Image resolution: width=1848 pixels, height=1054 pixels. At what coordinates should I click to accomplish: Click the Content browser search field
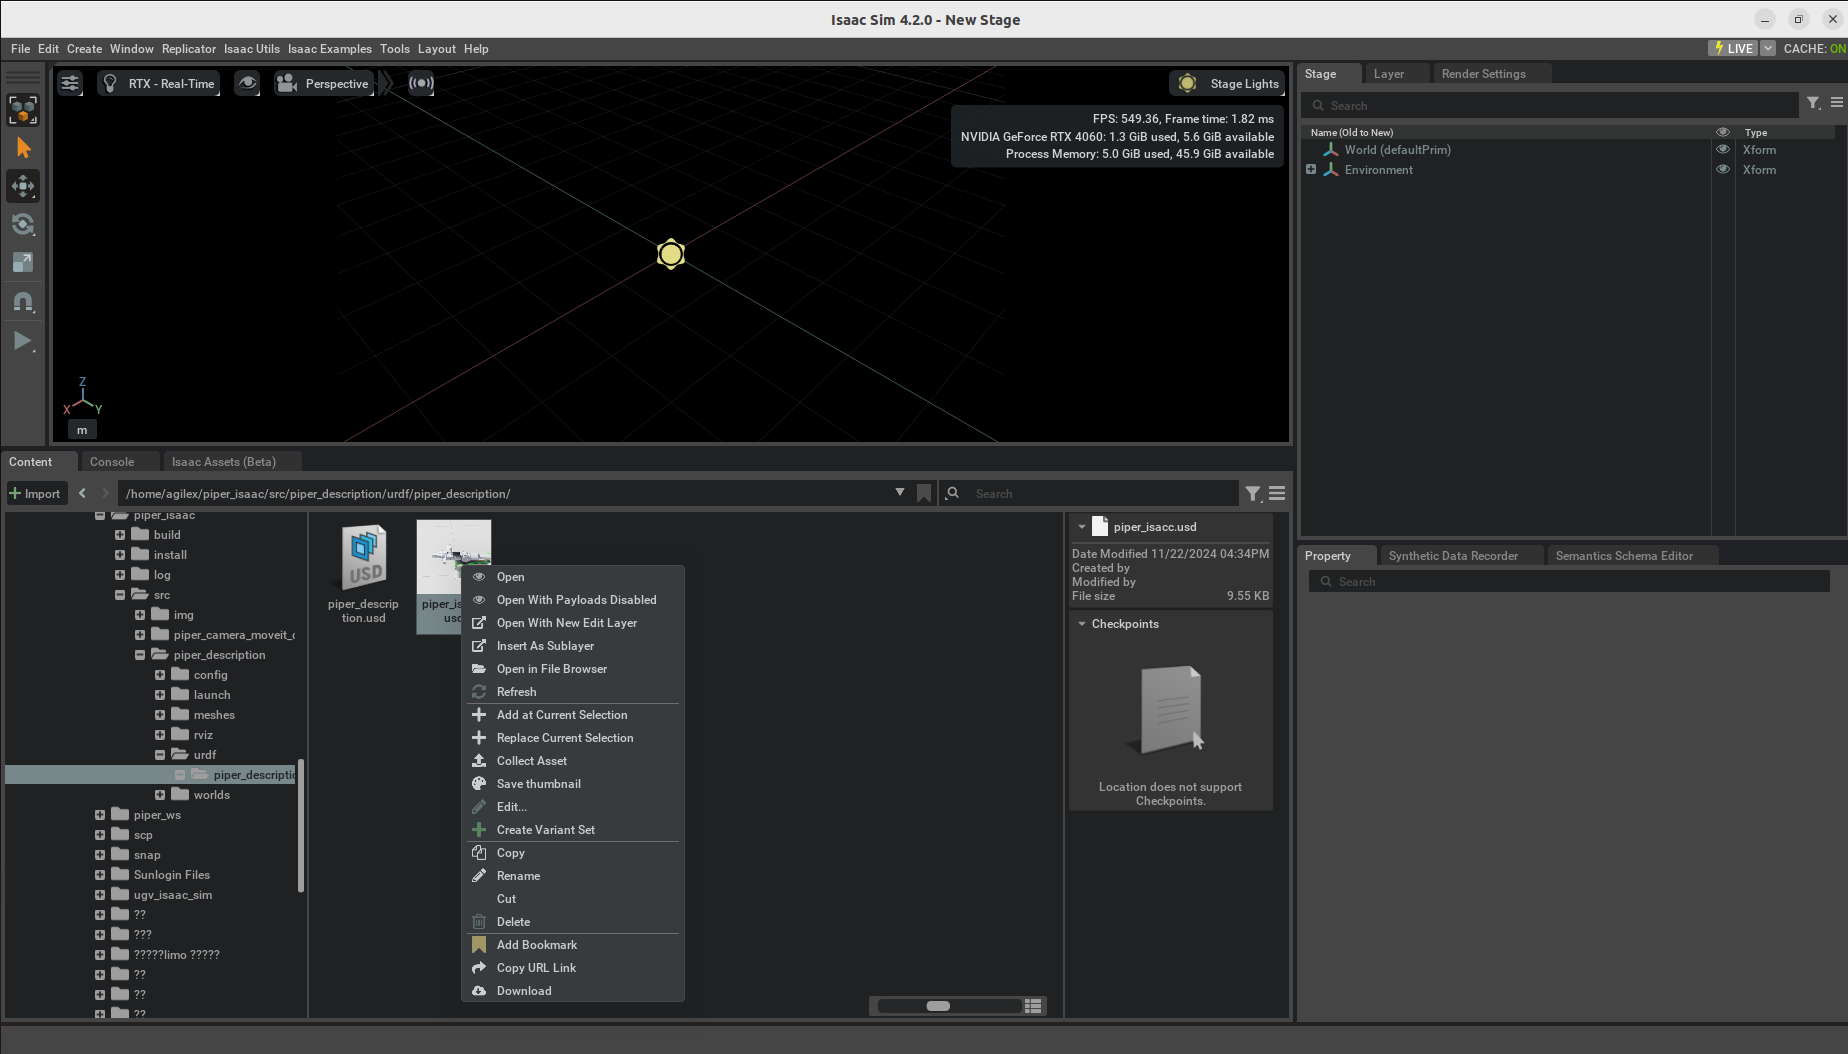pyautogui.click(x=1090, y=493)
